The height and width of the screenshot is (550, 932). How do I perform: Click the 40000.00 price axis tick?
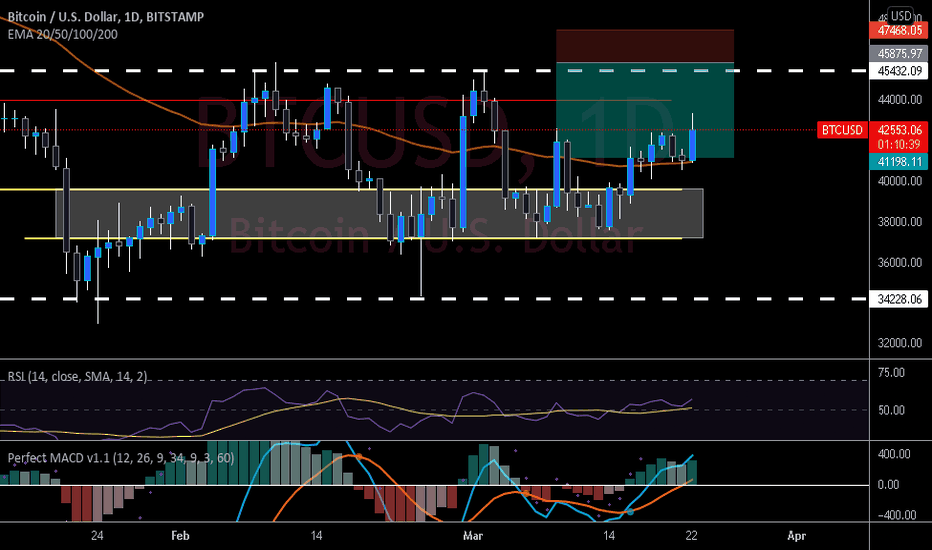pyautogui.click(x=900, y=181)
